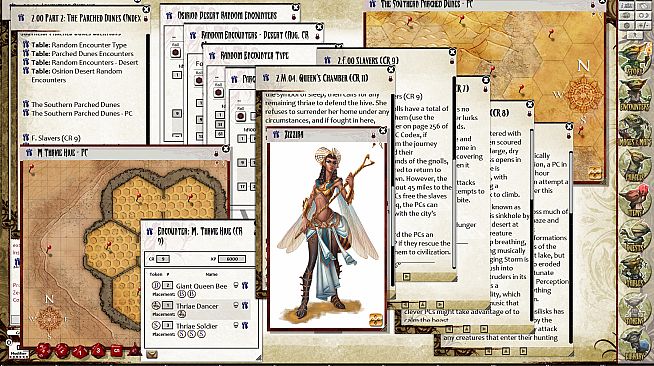Viewport: 654px width, 366px height.
Task: Open the Items sidebar button with red goblin
Action: tap(634, 200)
